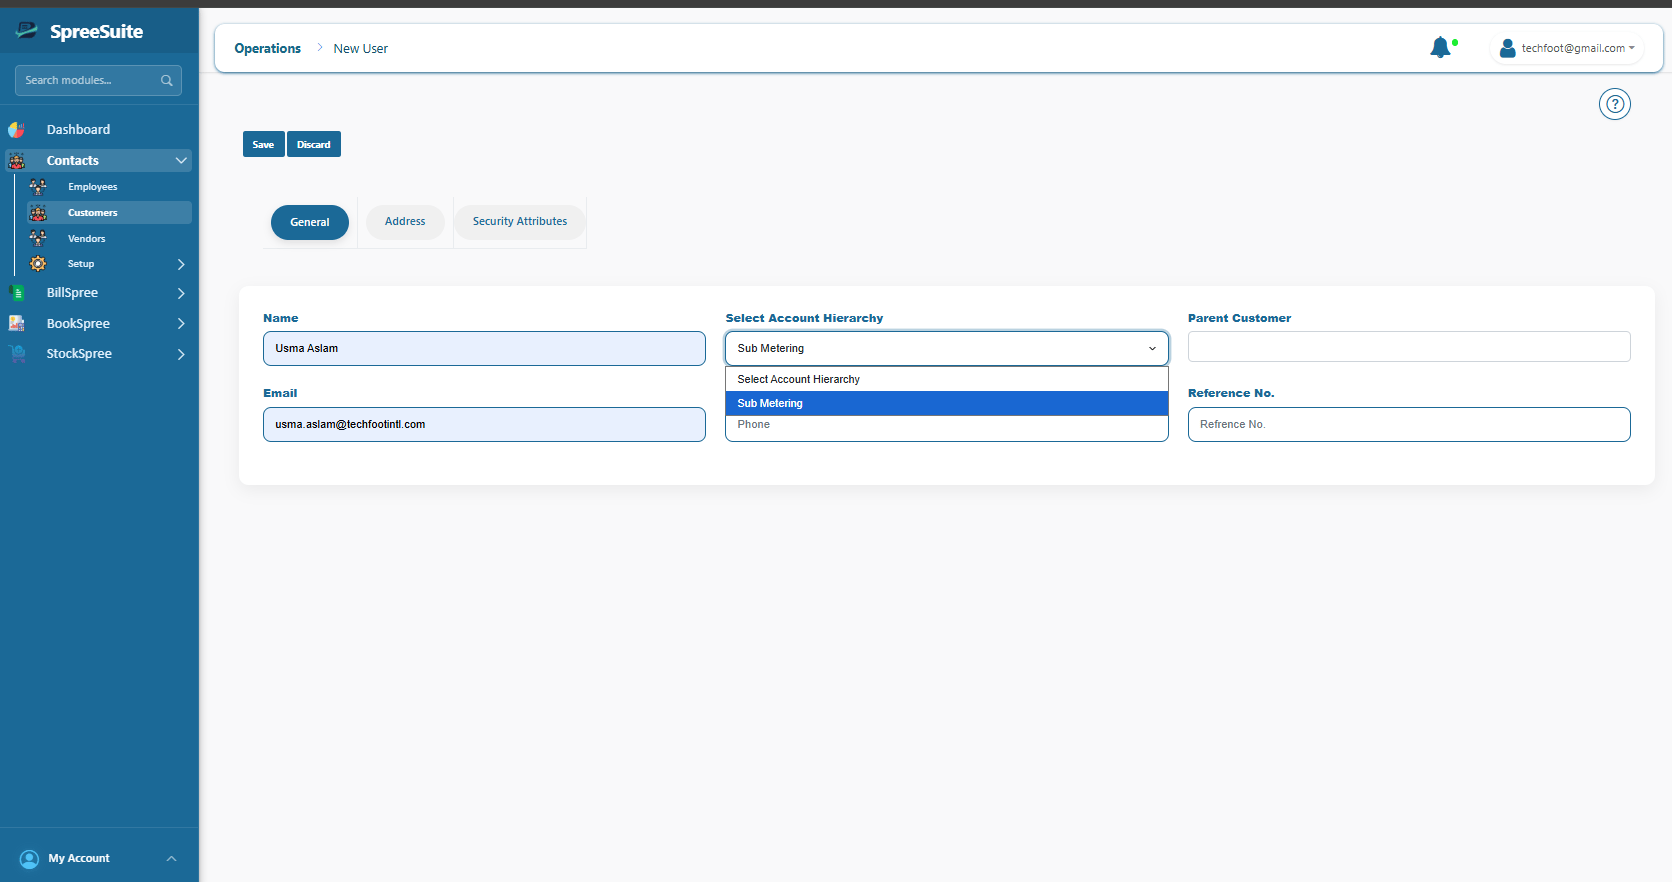
Task: Click the Reference No. input field
Action: point(1409,424)
